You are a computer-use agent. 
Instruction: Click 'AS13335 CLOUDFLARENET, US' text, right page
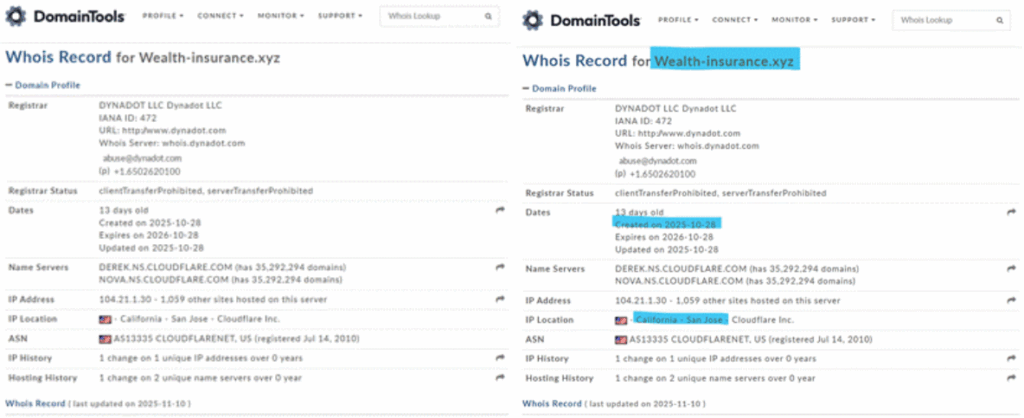(697, 340)
